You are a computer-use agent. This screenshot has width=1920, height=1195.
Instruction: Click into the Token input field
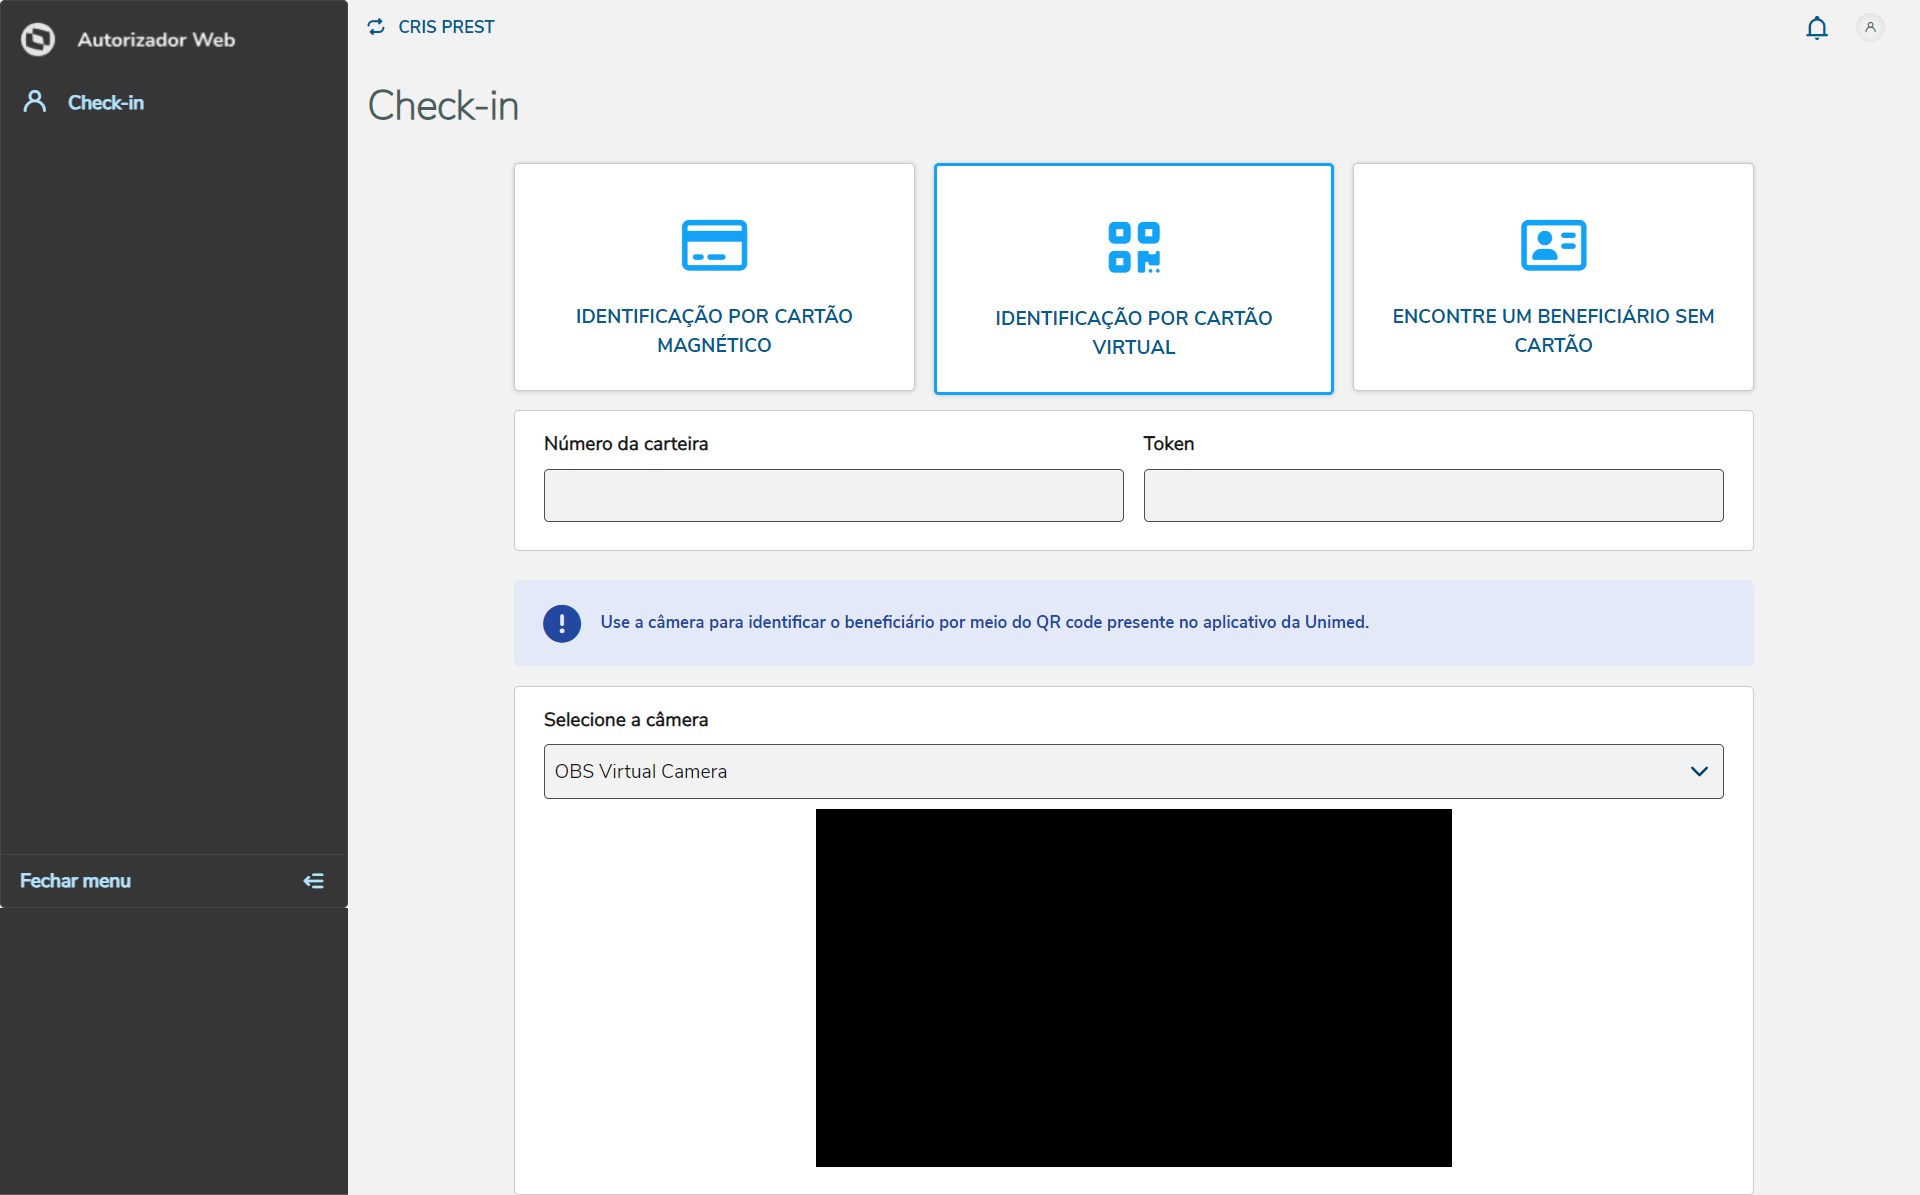point(1432,495)
